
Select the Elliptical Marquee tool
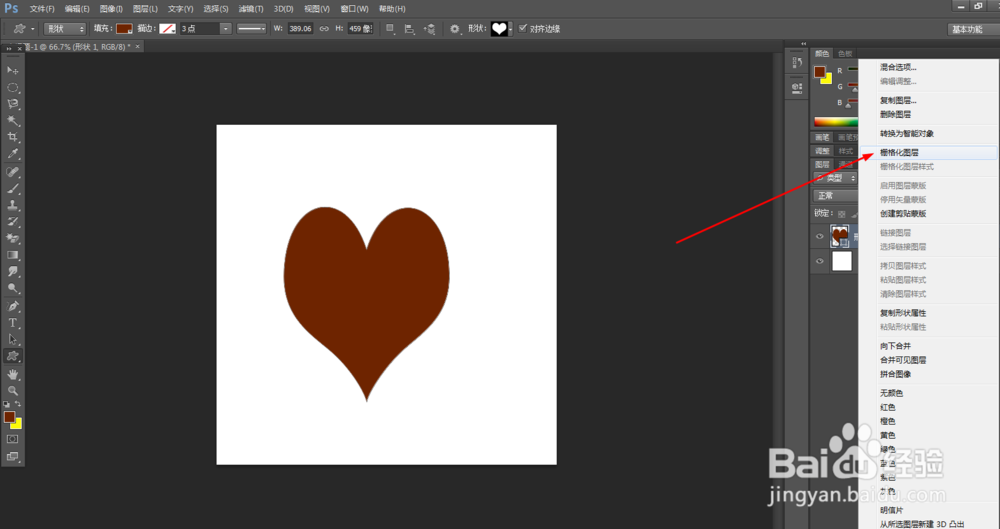coord(13,87)
